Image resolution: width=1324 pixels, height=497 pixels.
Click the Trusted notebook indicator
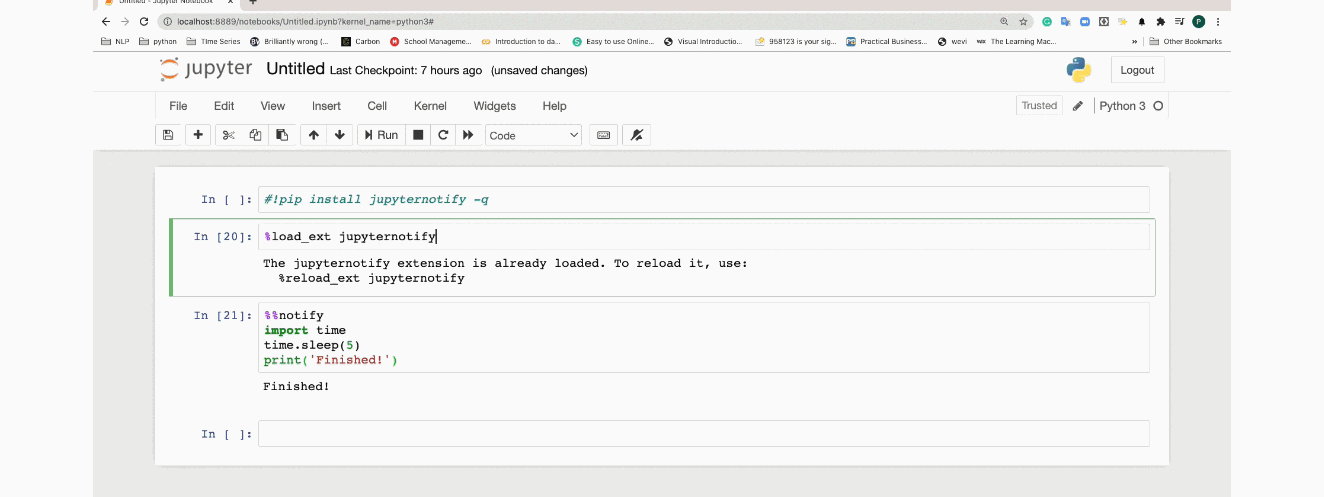[1039, 106]
